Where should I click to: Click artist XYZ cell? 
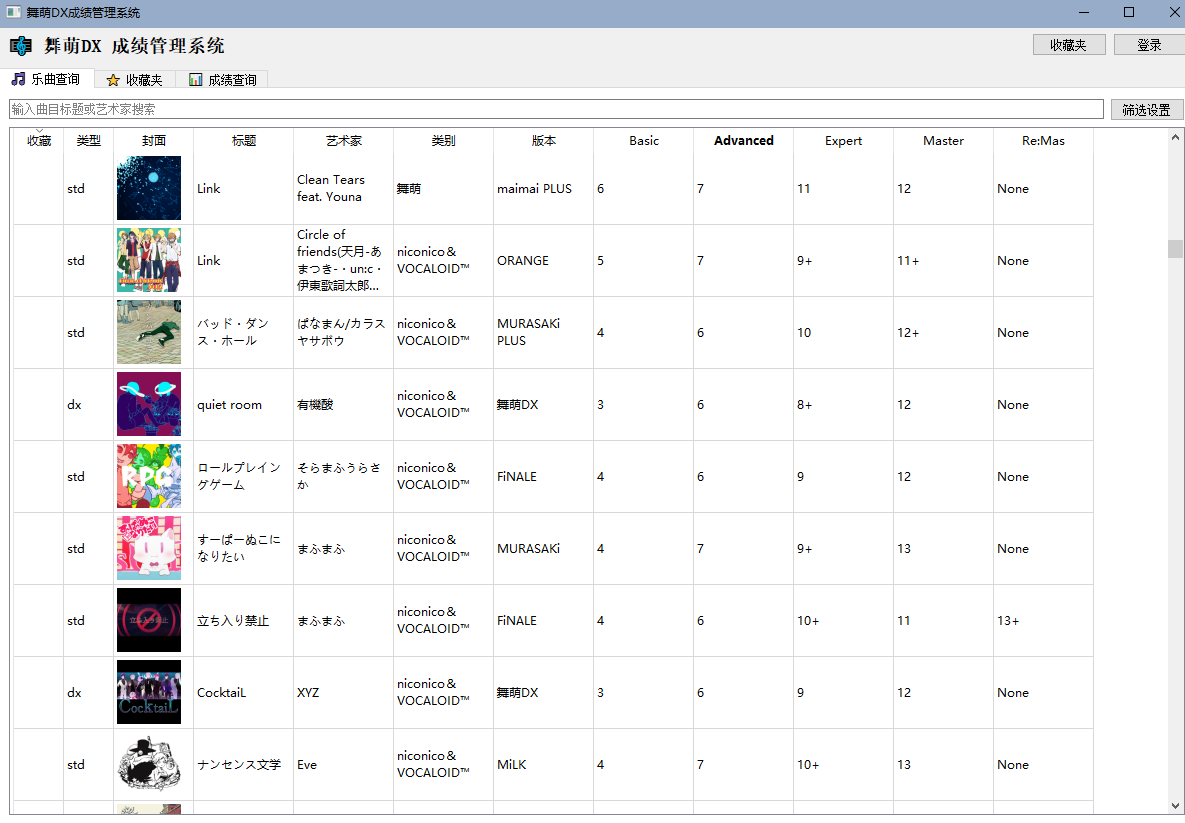343,692
